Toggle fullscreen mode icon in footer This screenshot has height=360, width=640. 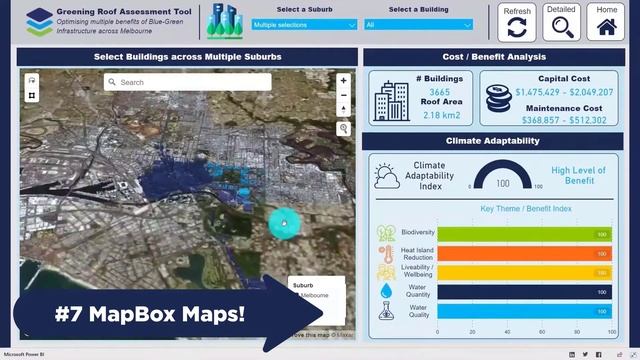click(x=633, y=355)
